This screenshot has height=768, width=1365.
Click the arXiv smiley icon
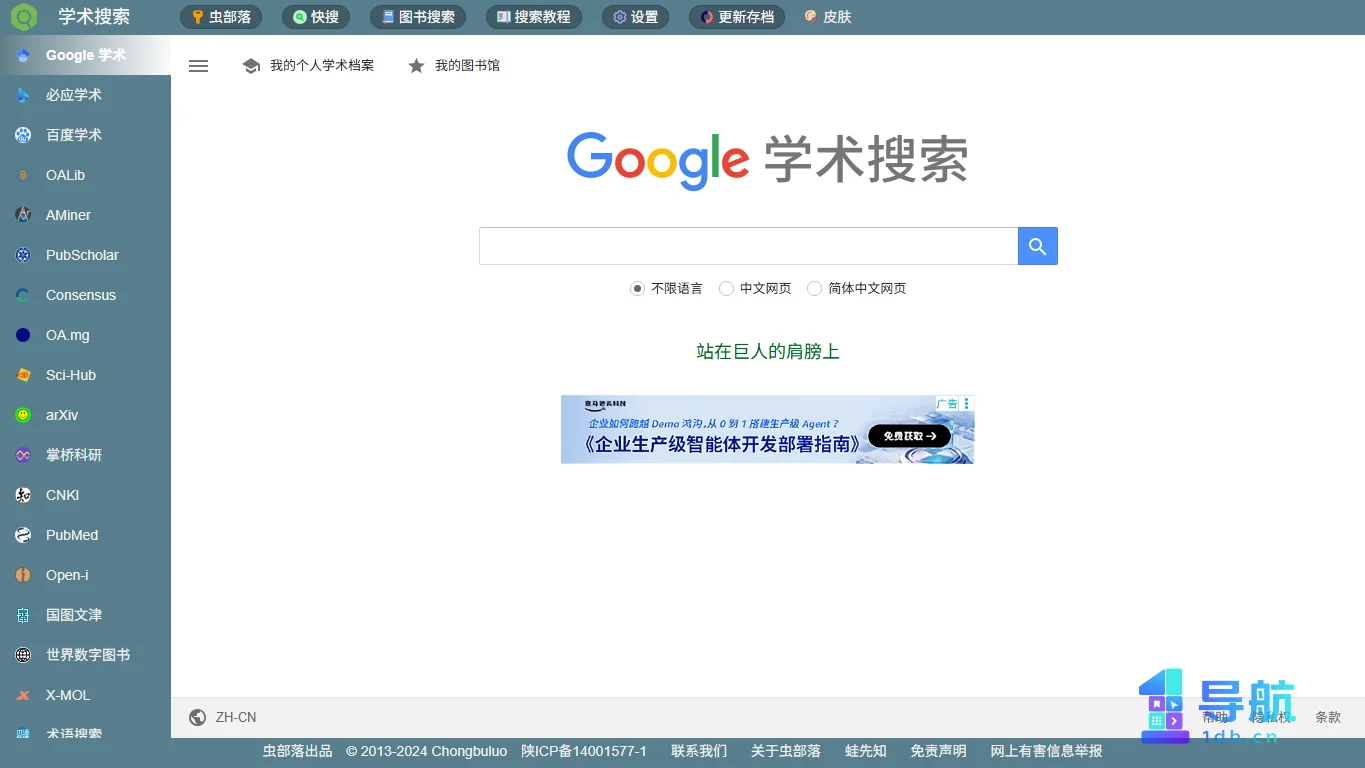coord(23,415)
